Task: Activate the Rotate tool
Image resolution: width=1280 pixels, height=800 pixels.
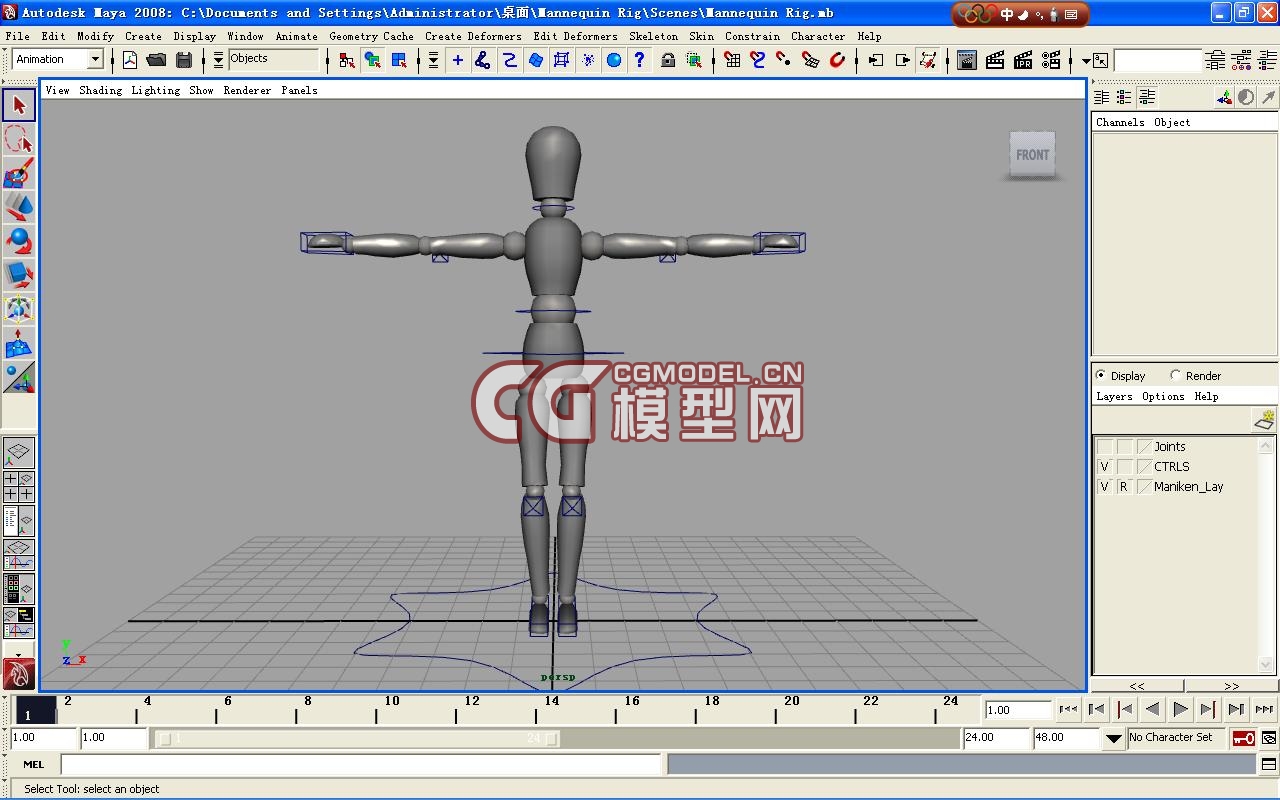Action: 19,241
